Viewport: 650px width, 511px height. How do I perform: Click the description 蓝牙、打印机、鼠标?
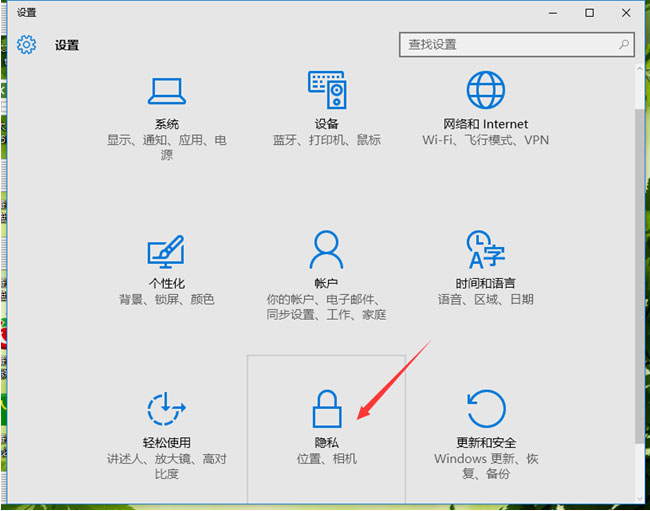point(327,140)
